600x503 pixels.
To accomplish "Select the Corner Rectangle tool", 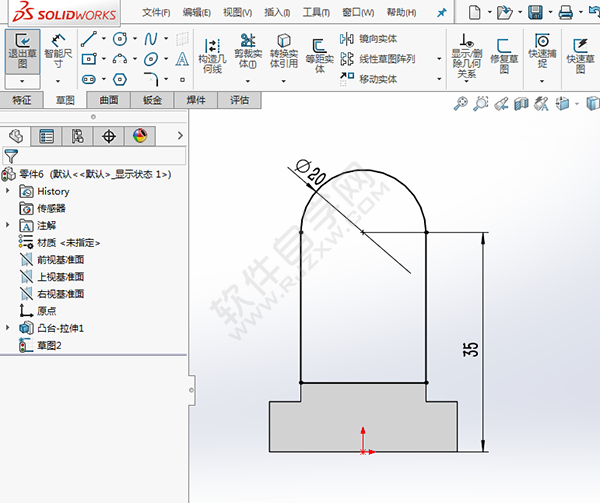I will 89,59.
